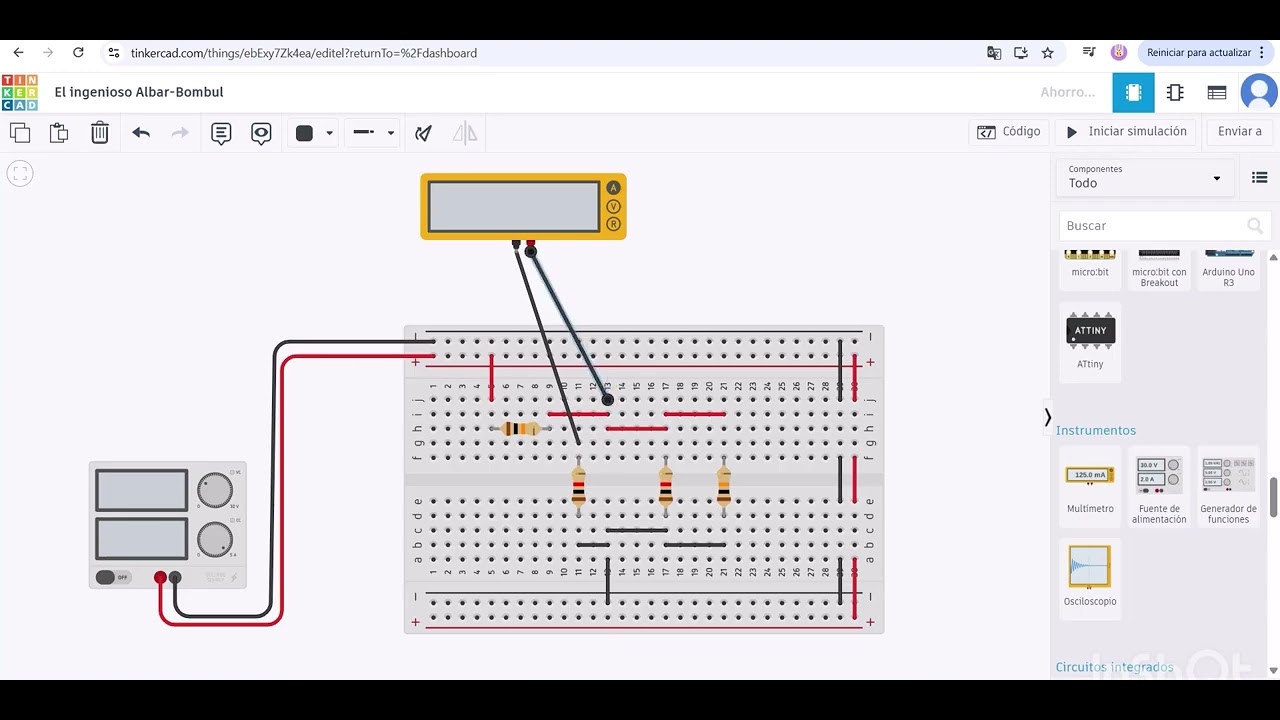The height and width of the screenshot is (720, 1280).
Task: Click the components panel scrollbar
Action: [1273, 497]
